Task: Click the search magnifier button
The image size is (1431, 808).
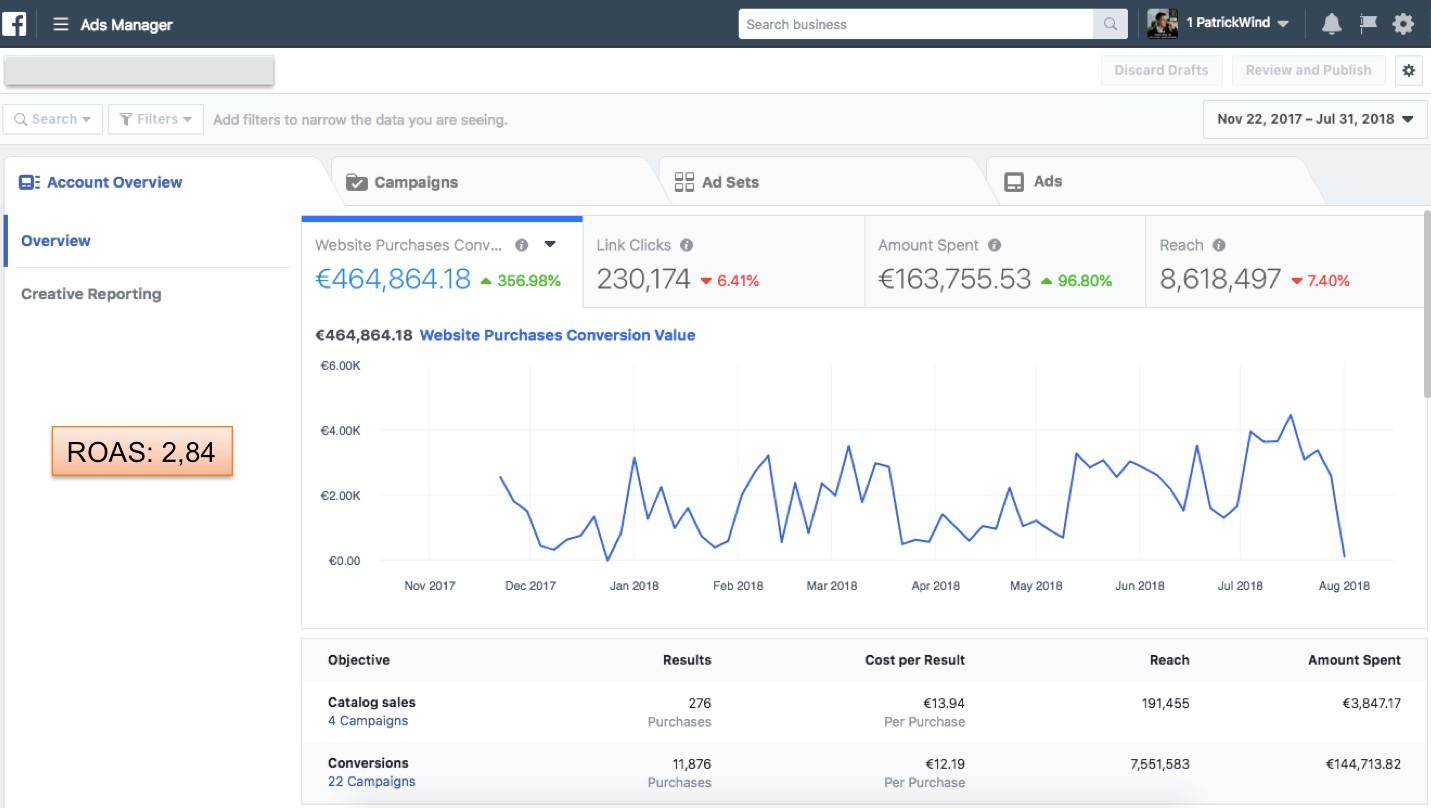Action: pos(1110,25)
